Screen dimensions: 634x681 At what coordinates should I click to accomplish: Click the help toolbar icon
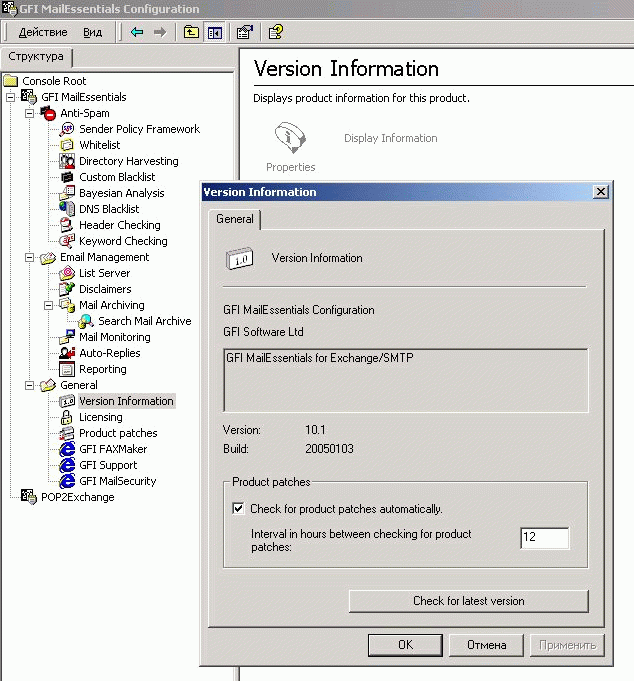click(x=276, y=32)
